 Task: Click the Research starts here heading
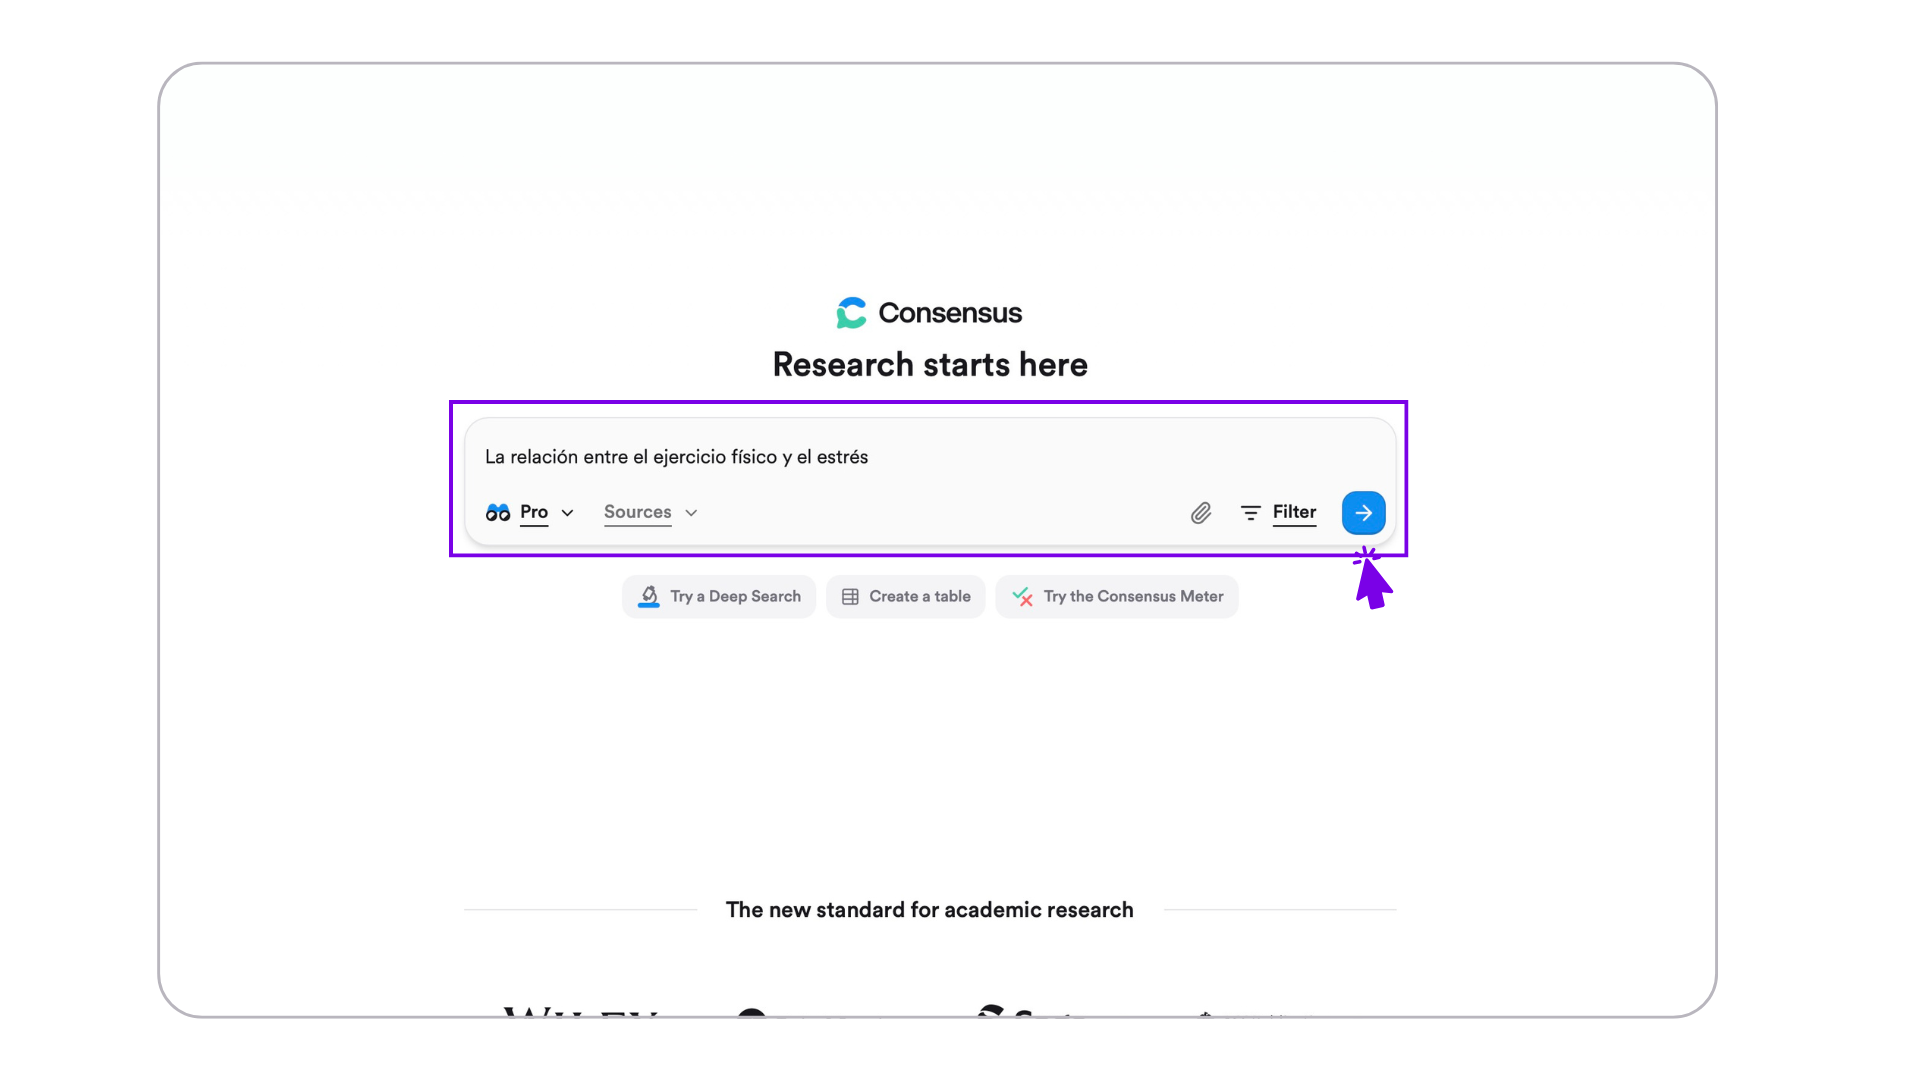tap(930, 365)
